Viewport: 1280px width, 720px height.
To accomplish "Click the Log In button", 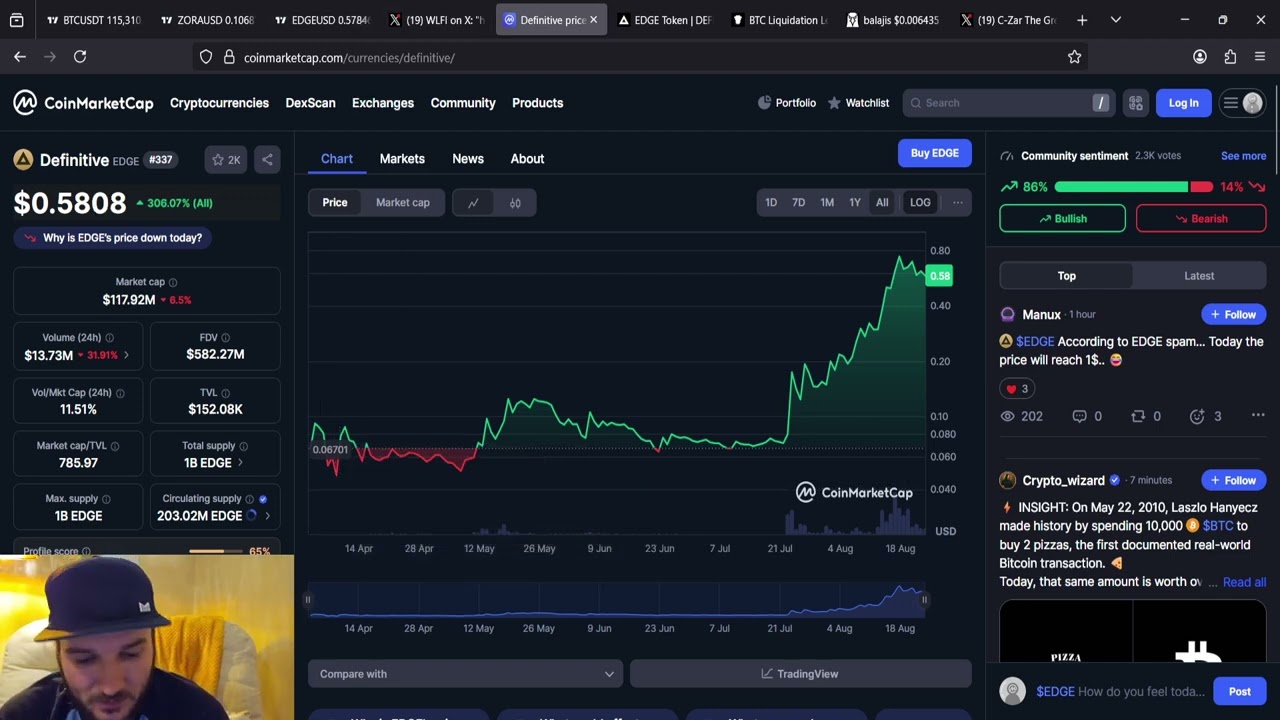I will point(1183,103).
